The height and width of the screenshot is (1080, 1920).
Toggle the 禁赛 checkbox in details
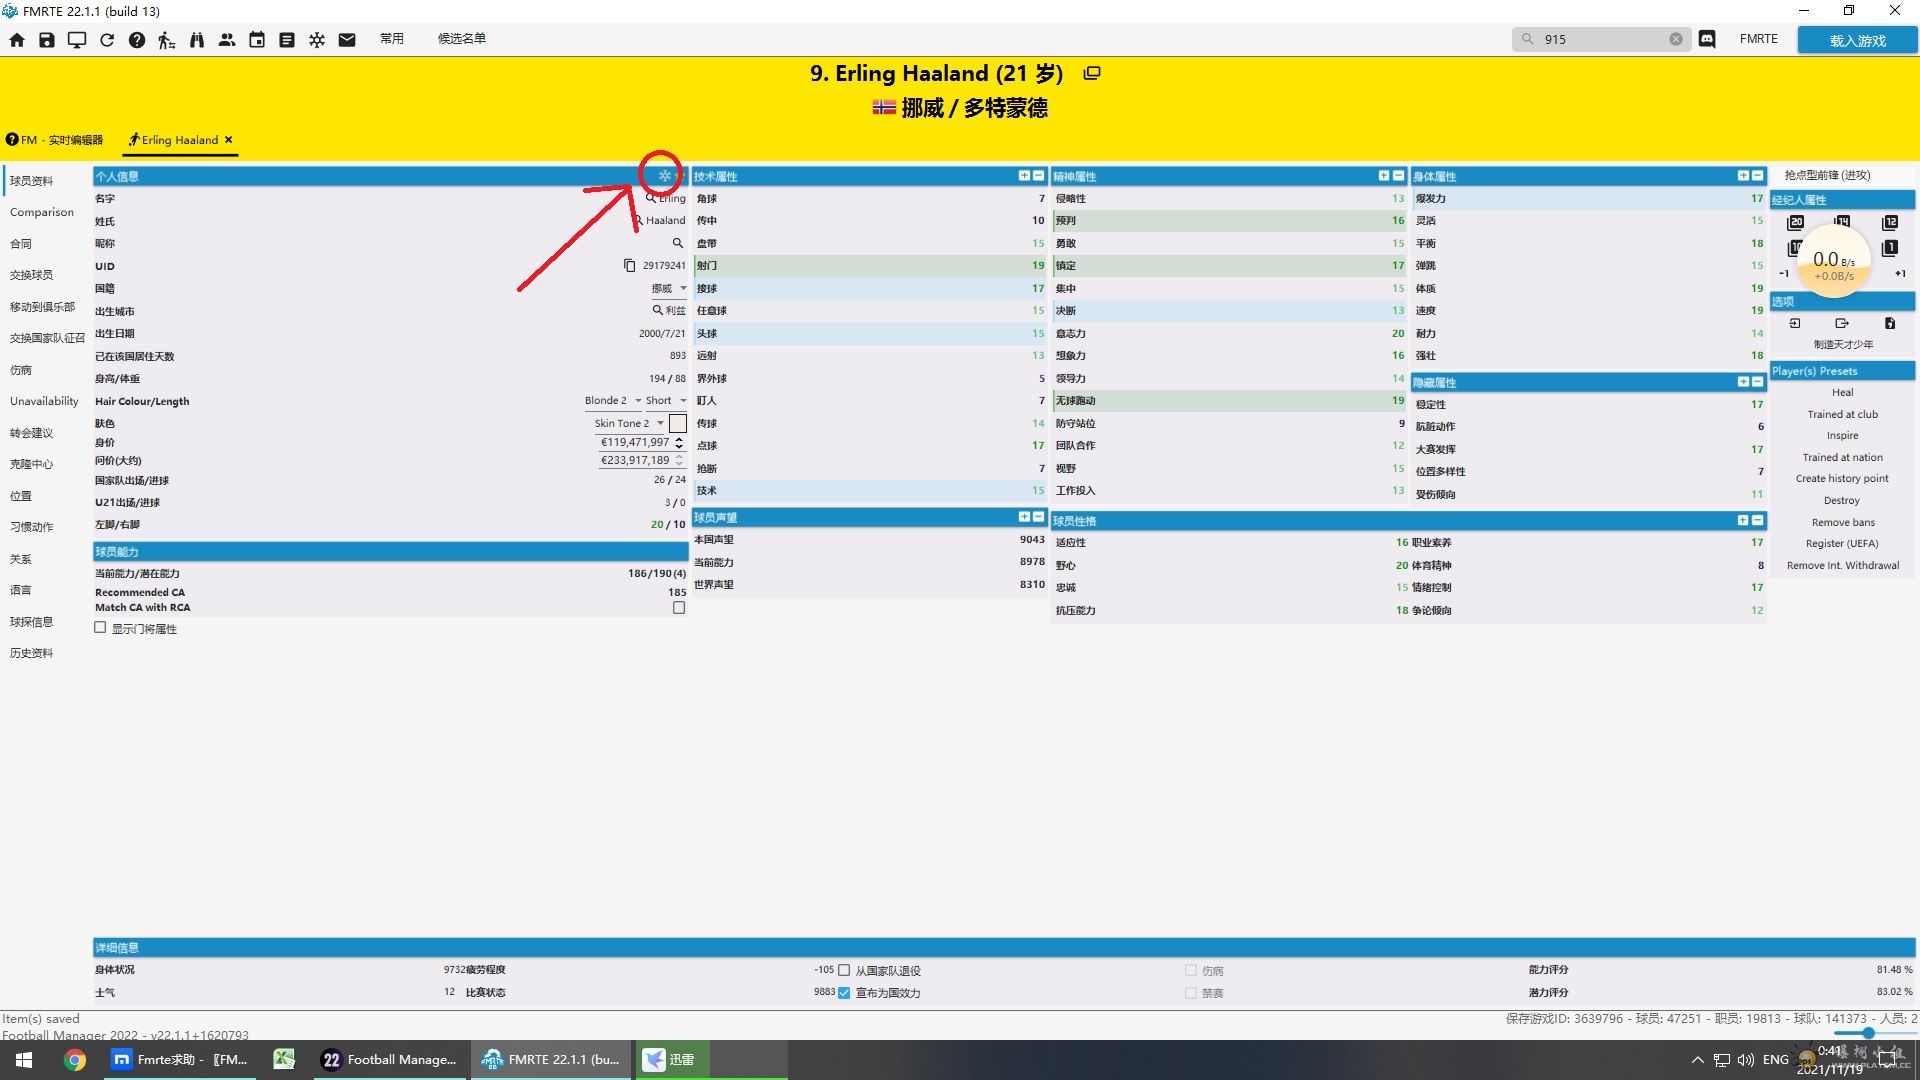[x=1191, y=993]
